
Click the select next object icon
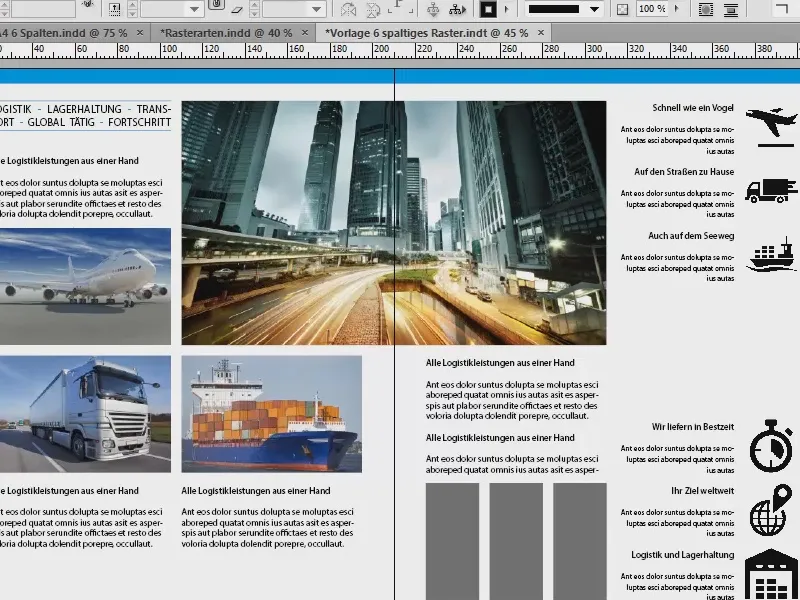[x=457, y=9]
